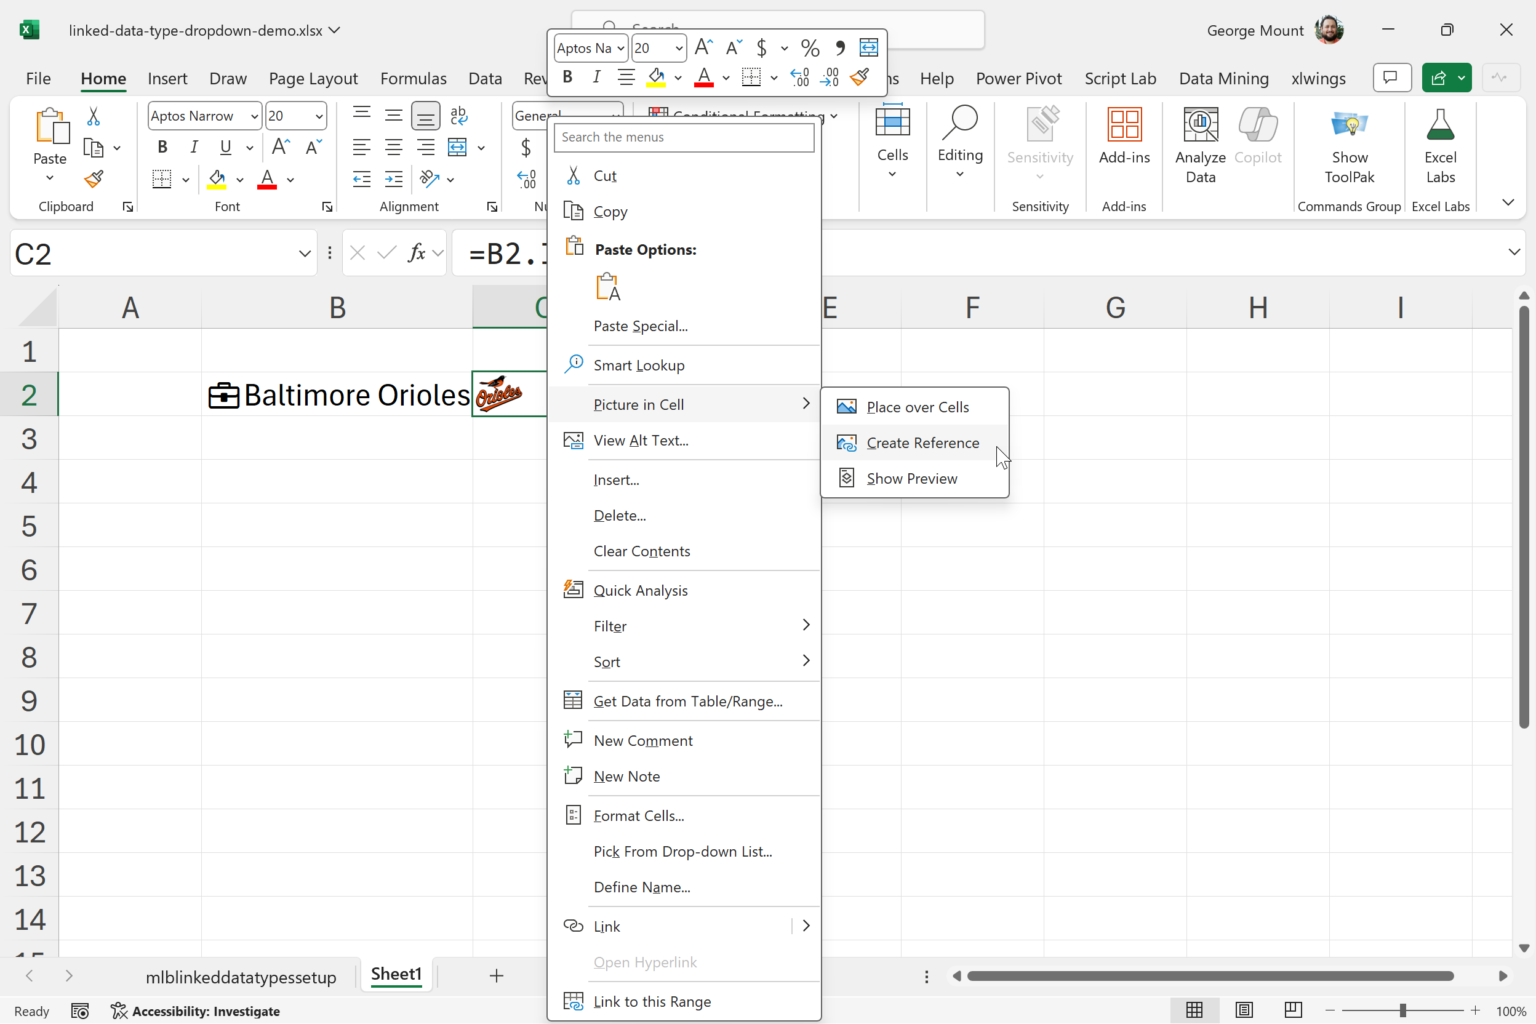Click the Format Painter icon in Clipboard group
1536x1024 pixels.
(x=94, y=179)
